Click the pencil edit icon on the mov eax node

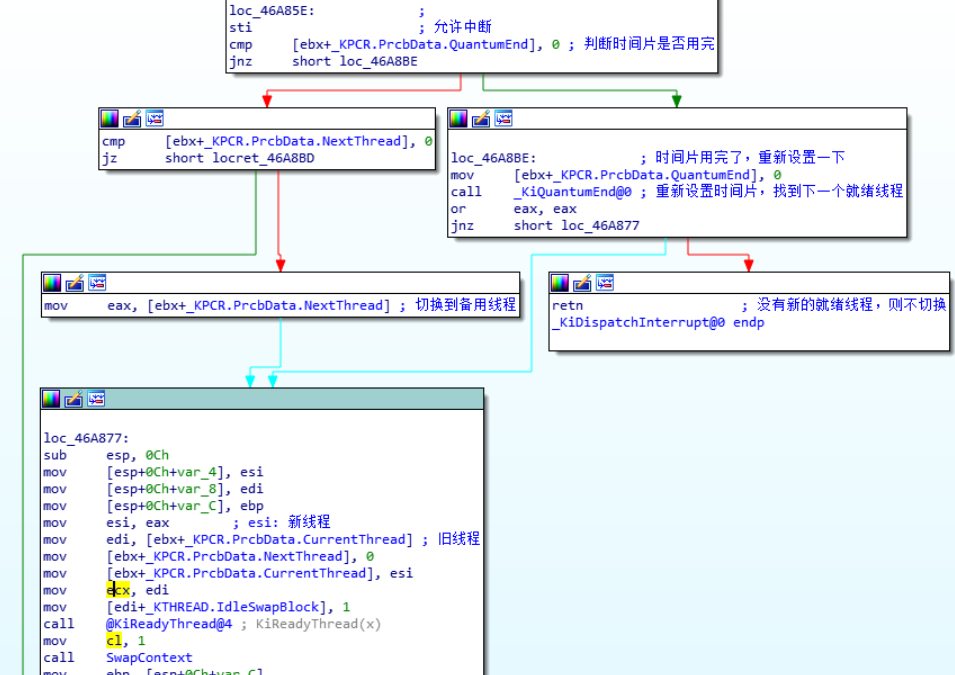(x=72, y=281)
